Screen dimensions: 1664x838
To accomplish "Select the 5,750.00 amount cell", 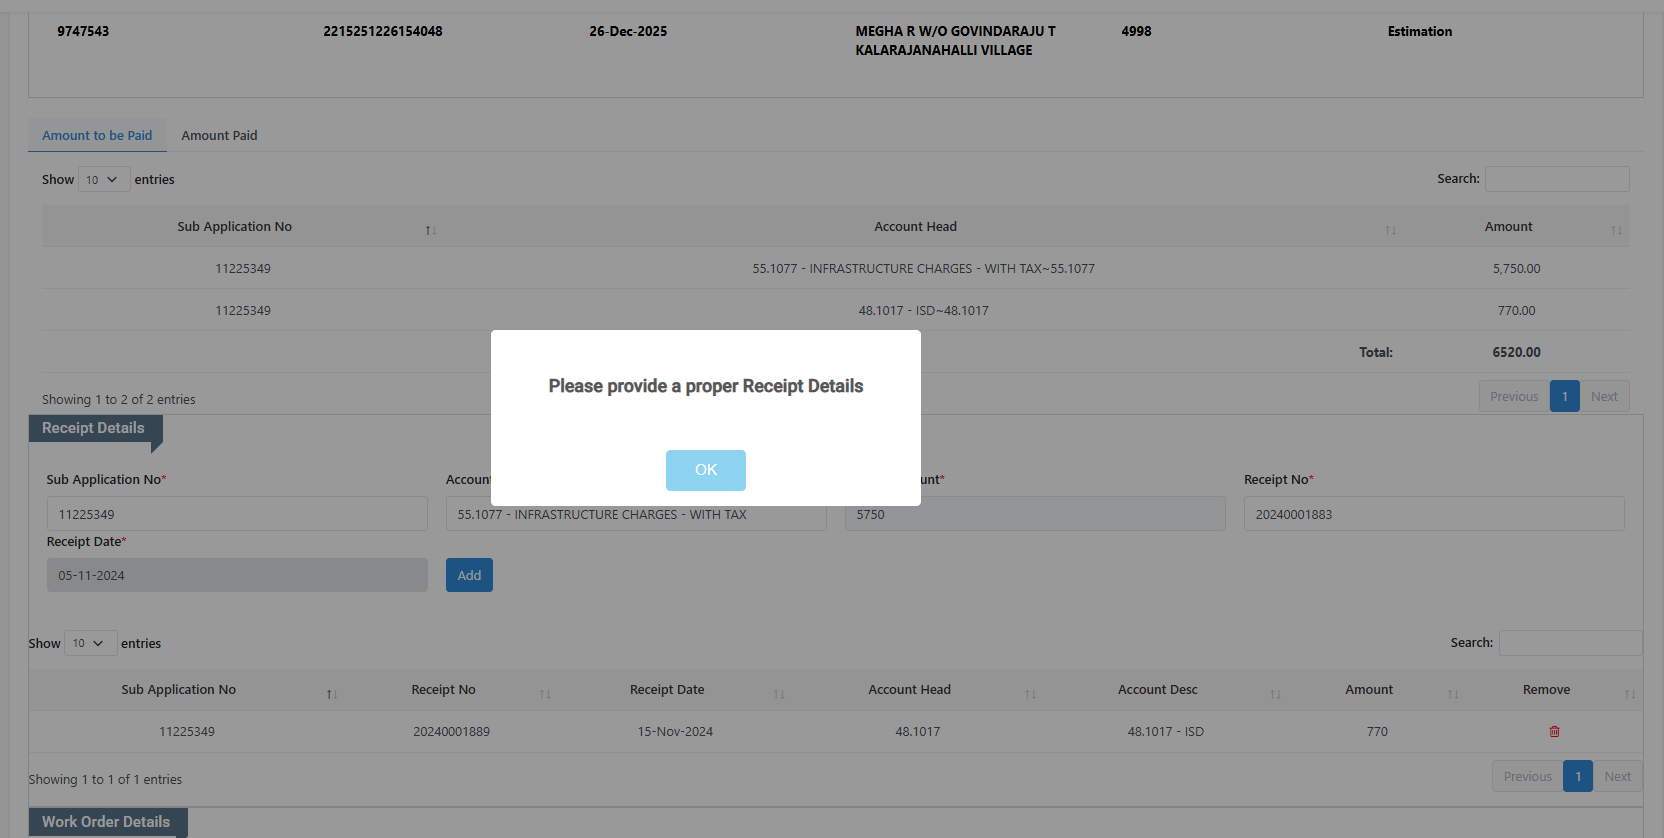I will pos(1516,269).
